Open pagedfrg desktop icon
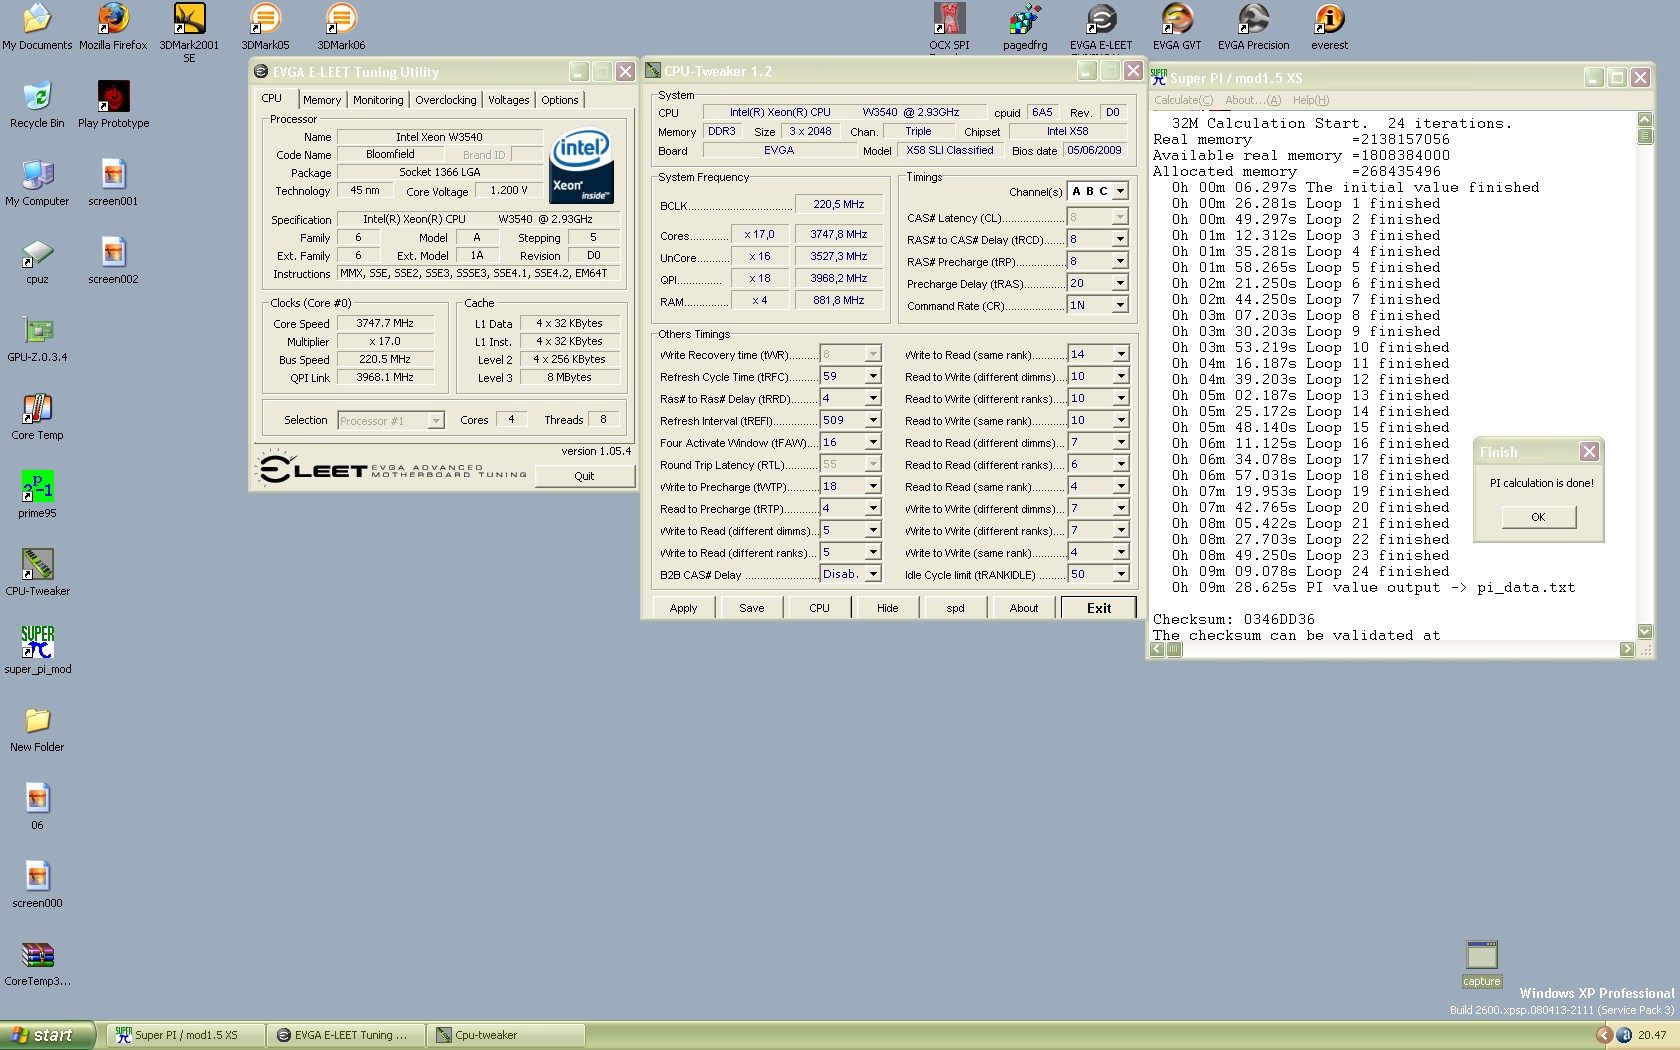 pos(1025,26)
